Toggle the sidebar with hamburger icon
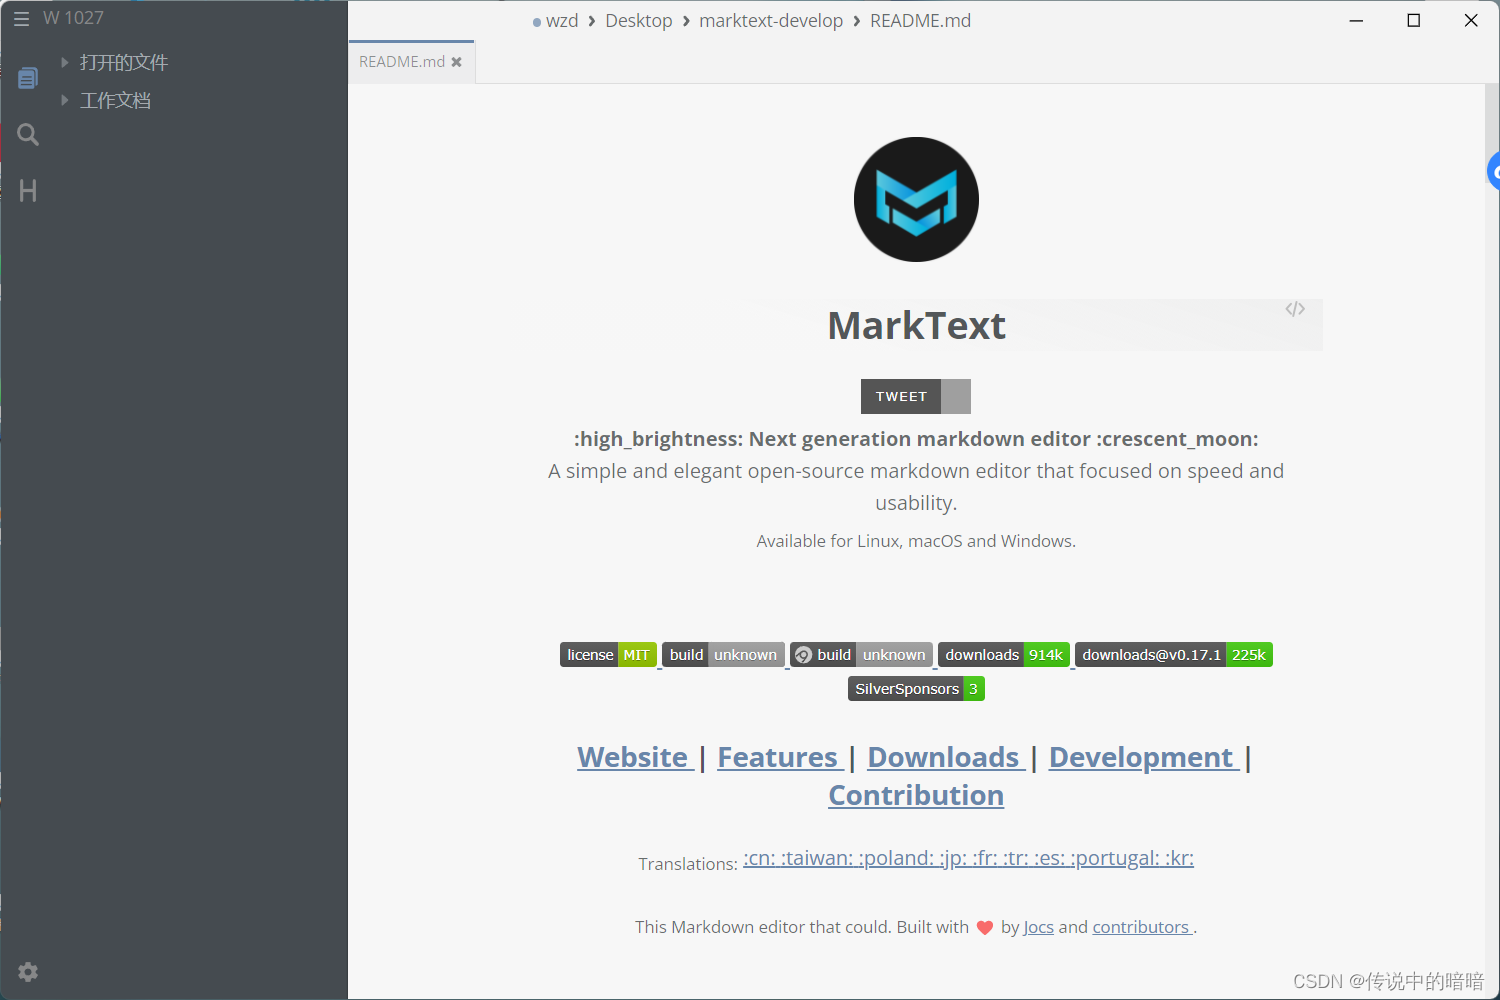 (x=22, y=18)
